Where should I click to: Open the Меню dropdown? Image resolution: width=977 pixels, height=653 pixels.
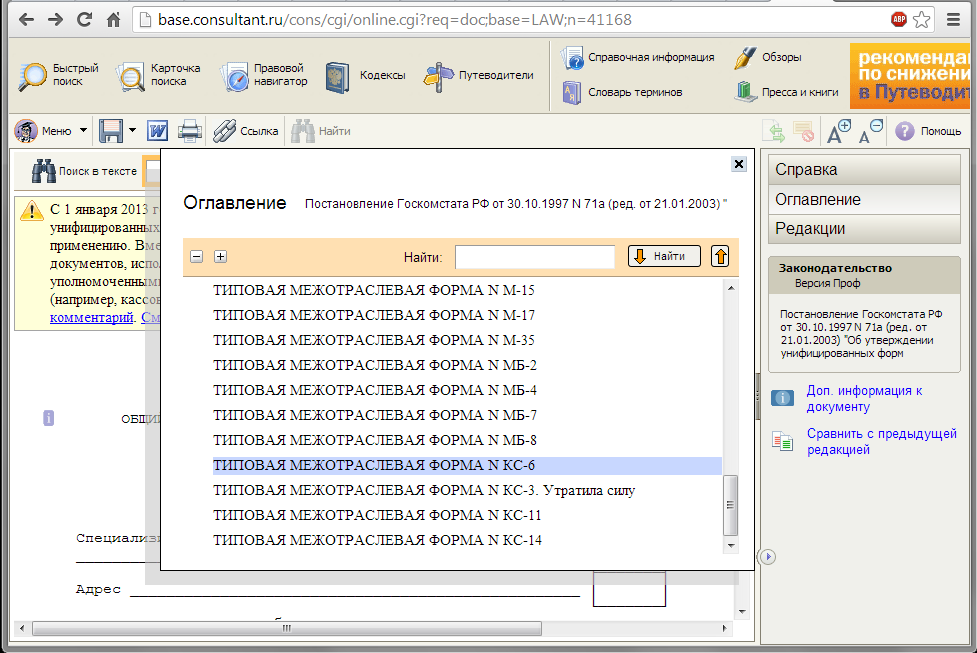click(50, 131)
